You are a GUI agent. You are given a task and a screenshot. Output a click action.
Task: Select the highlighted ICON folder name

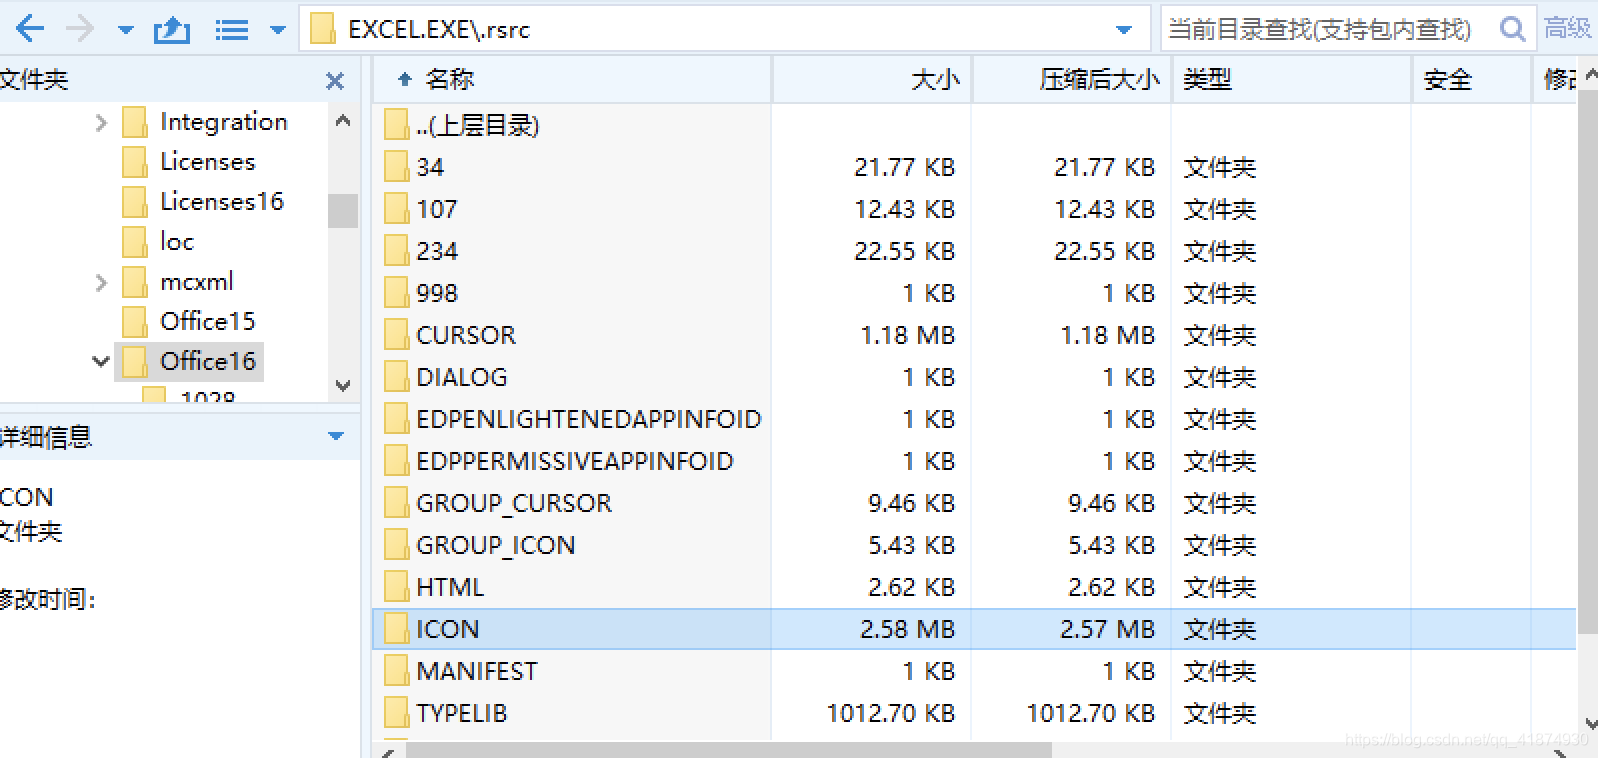pyautogui.click(x=447, y=629)
